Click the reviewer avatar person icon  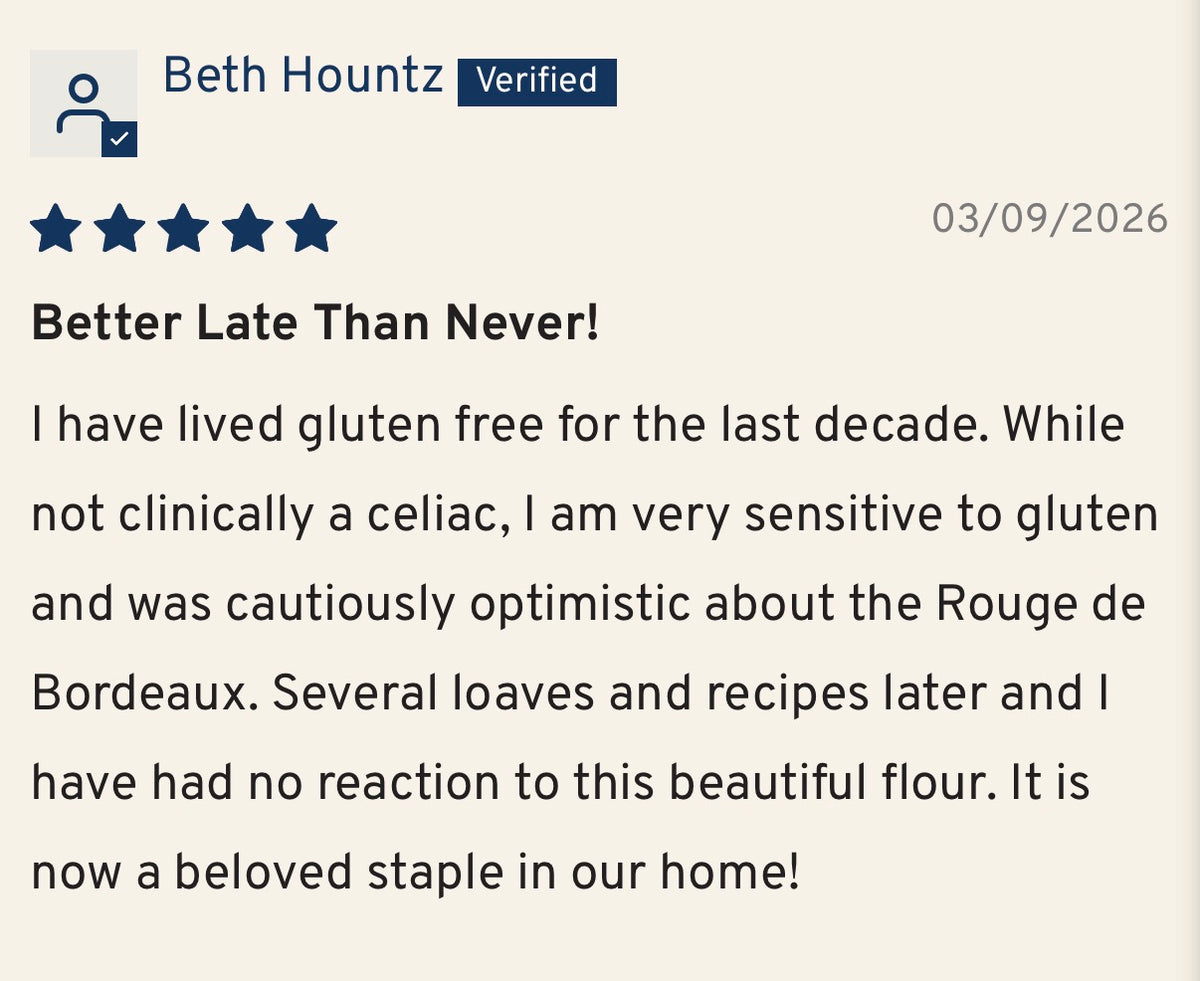click(83, 103)
